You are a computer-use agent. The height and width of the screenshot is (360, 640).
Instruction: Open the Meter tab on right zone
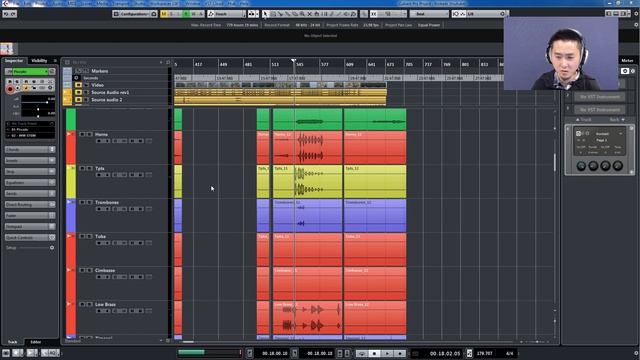pos(627,60)
